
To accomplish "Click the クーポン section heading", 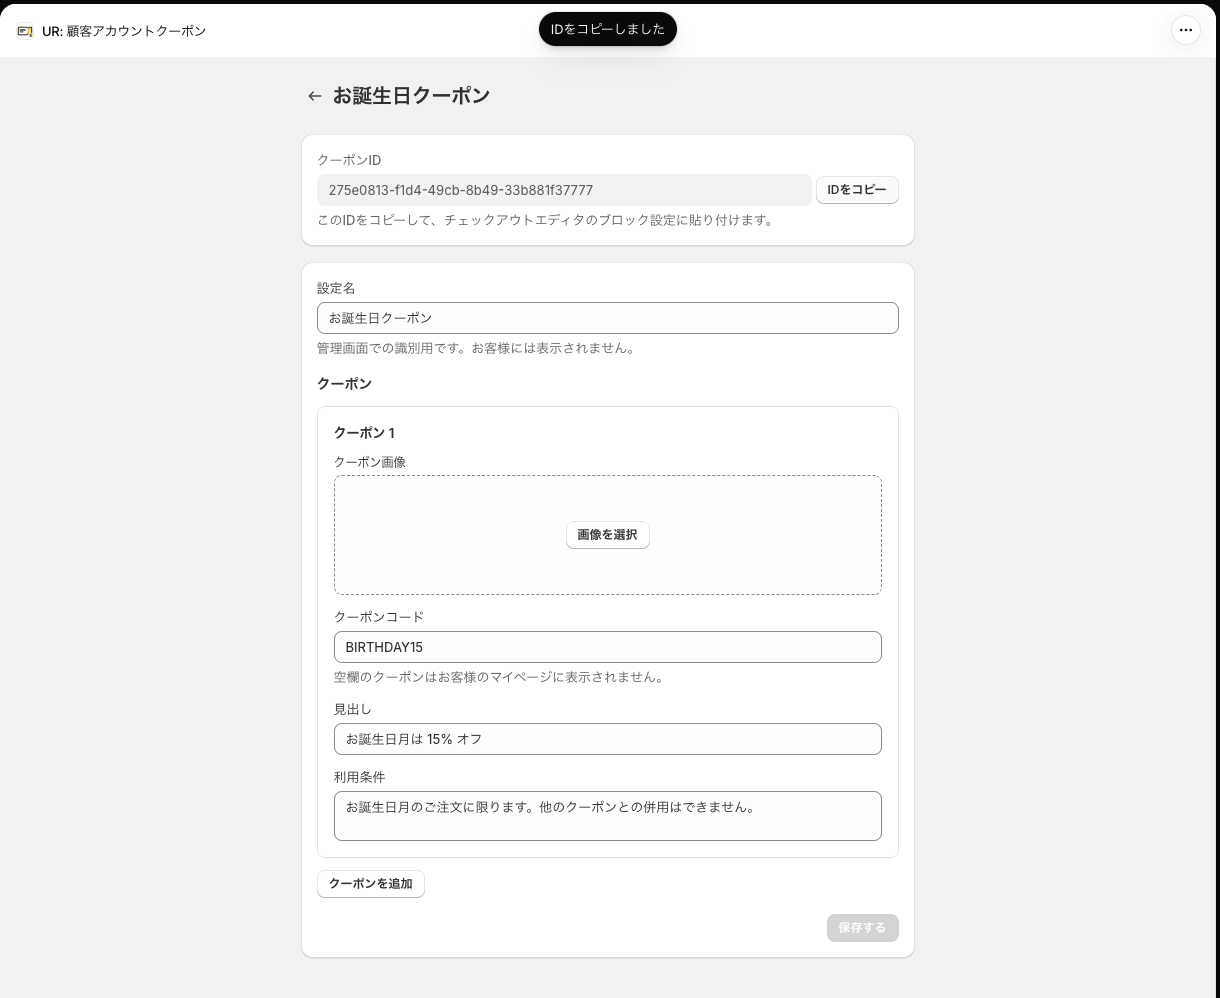I will click(344, 384).
